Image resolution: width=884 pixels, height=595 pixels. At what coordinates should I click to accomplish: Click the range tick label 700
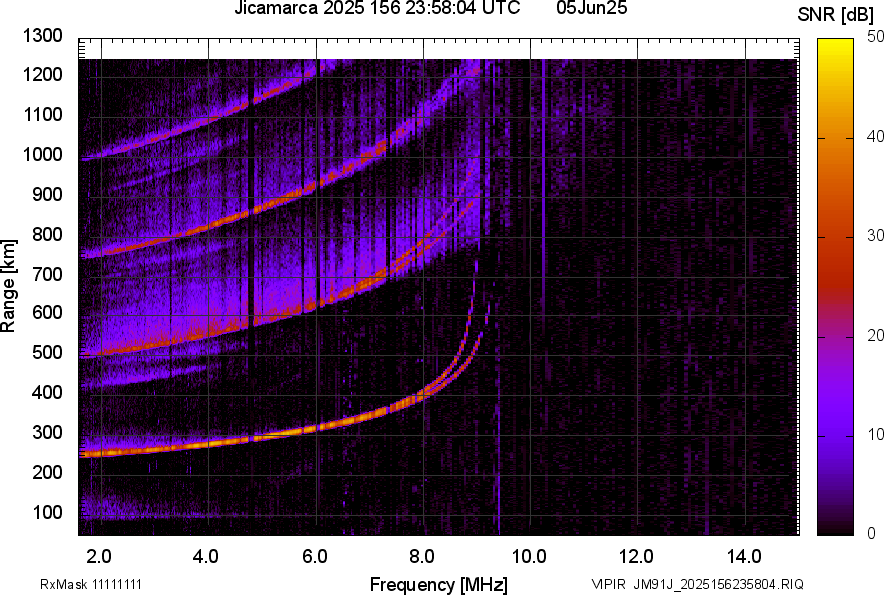47,274
